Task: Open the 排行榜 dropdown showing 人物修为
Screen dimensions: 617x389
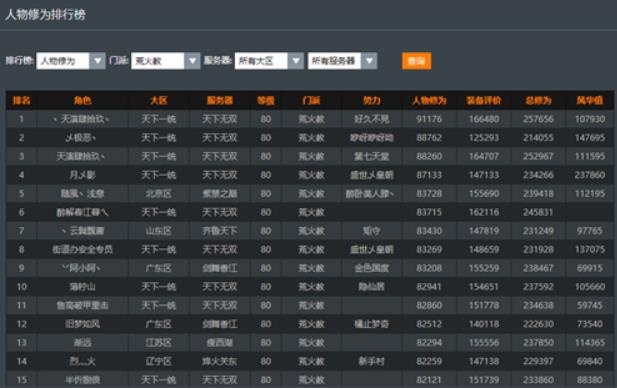Action: pyautogui.click(x=71, y=61)
